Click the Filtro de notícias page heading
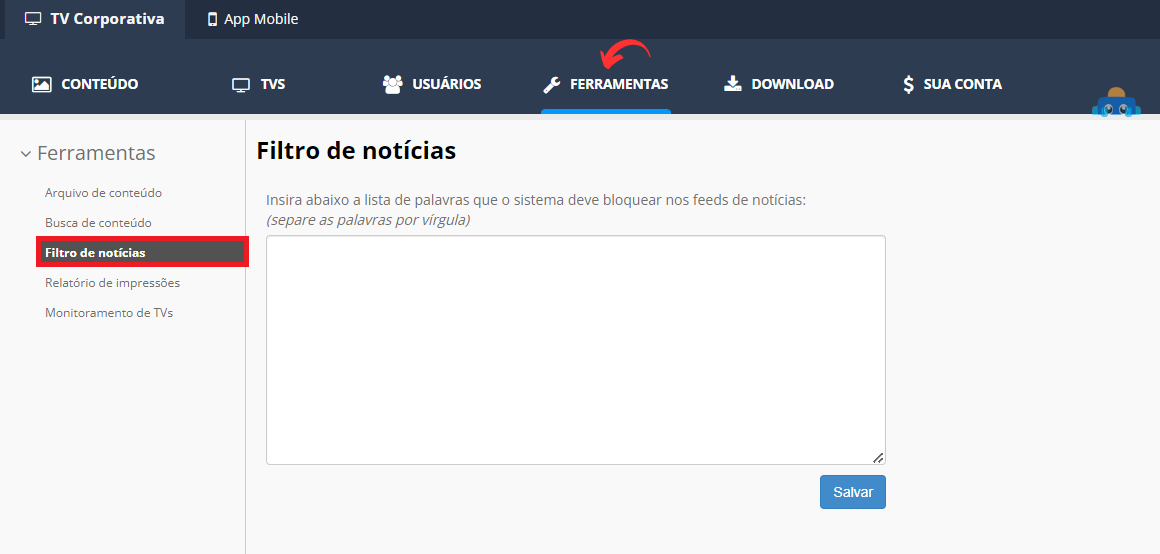 click(x=356, y=151)
